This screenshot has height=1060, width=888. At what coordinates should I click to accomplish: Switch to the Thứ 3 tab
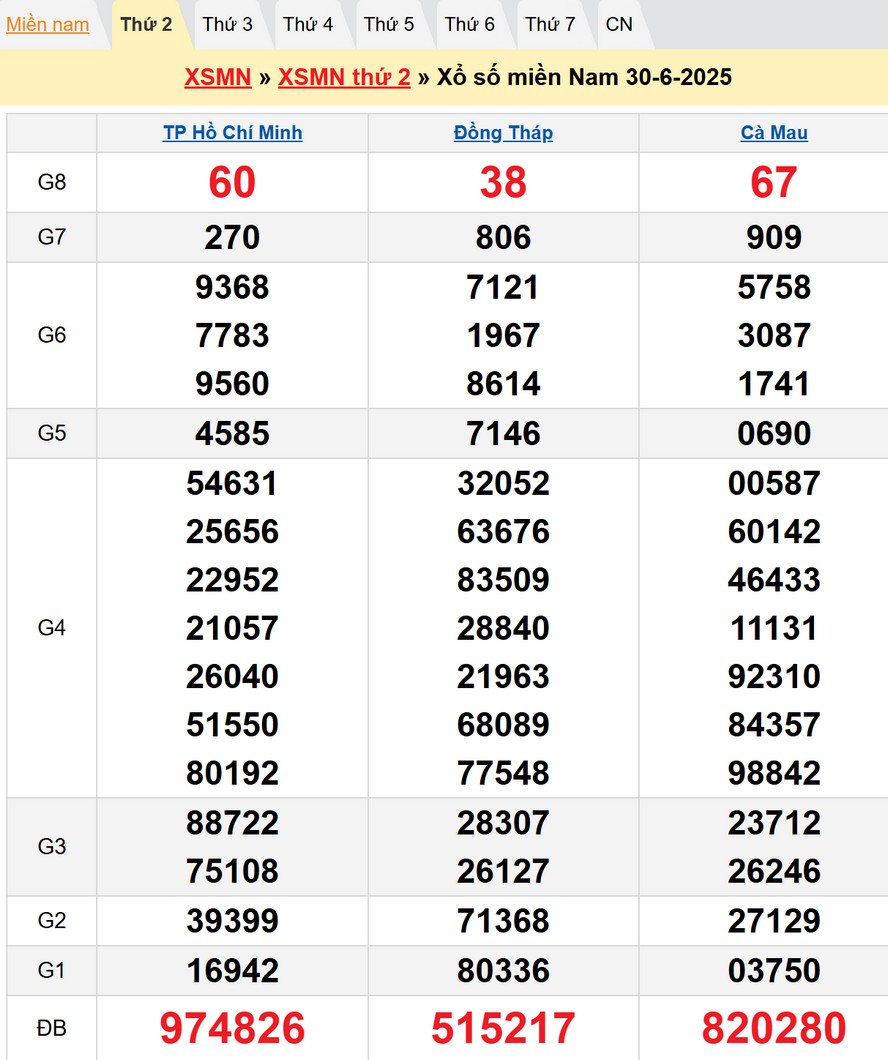click(x=227, y=25)
